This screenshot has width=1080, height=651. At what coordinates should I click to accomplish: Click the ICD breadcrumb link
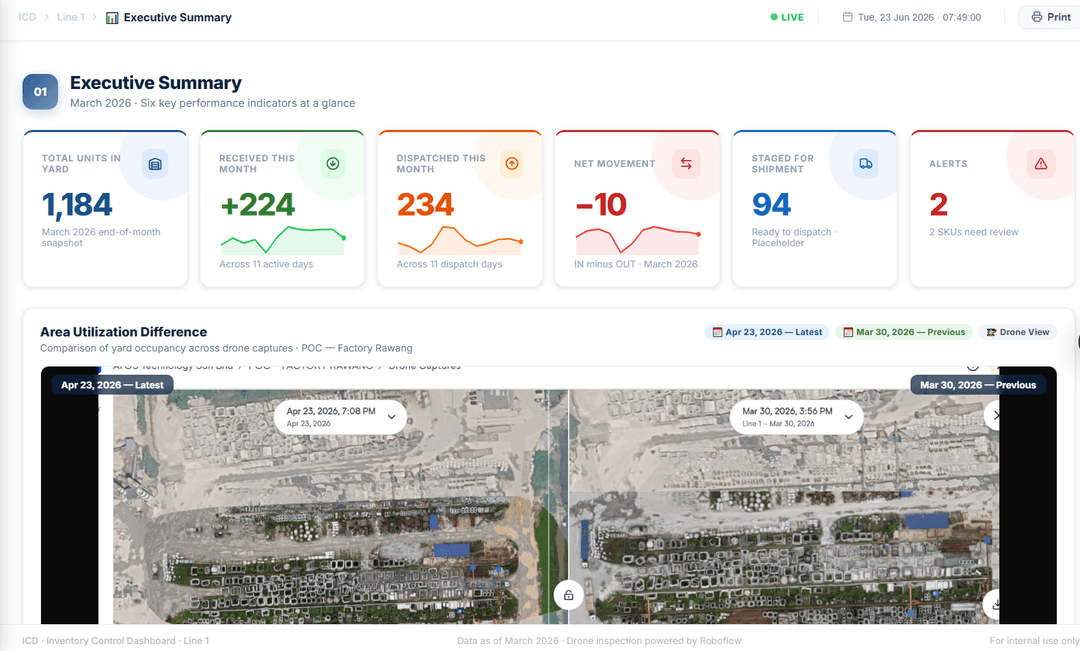(28, 17)
